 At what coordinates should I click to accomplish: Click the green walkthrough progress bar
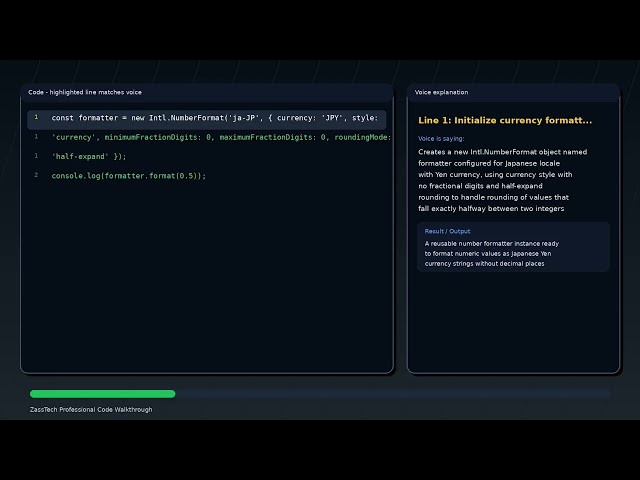tap(102, 394)
